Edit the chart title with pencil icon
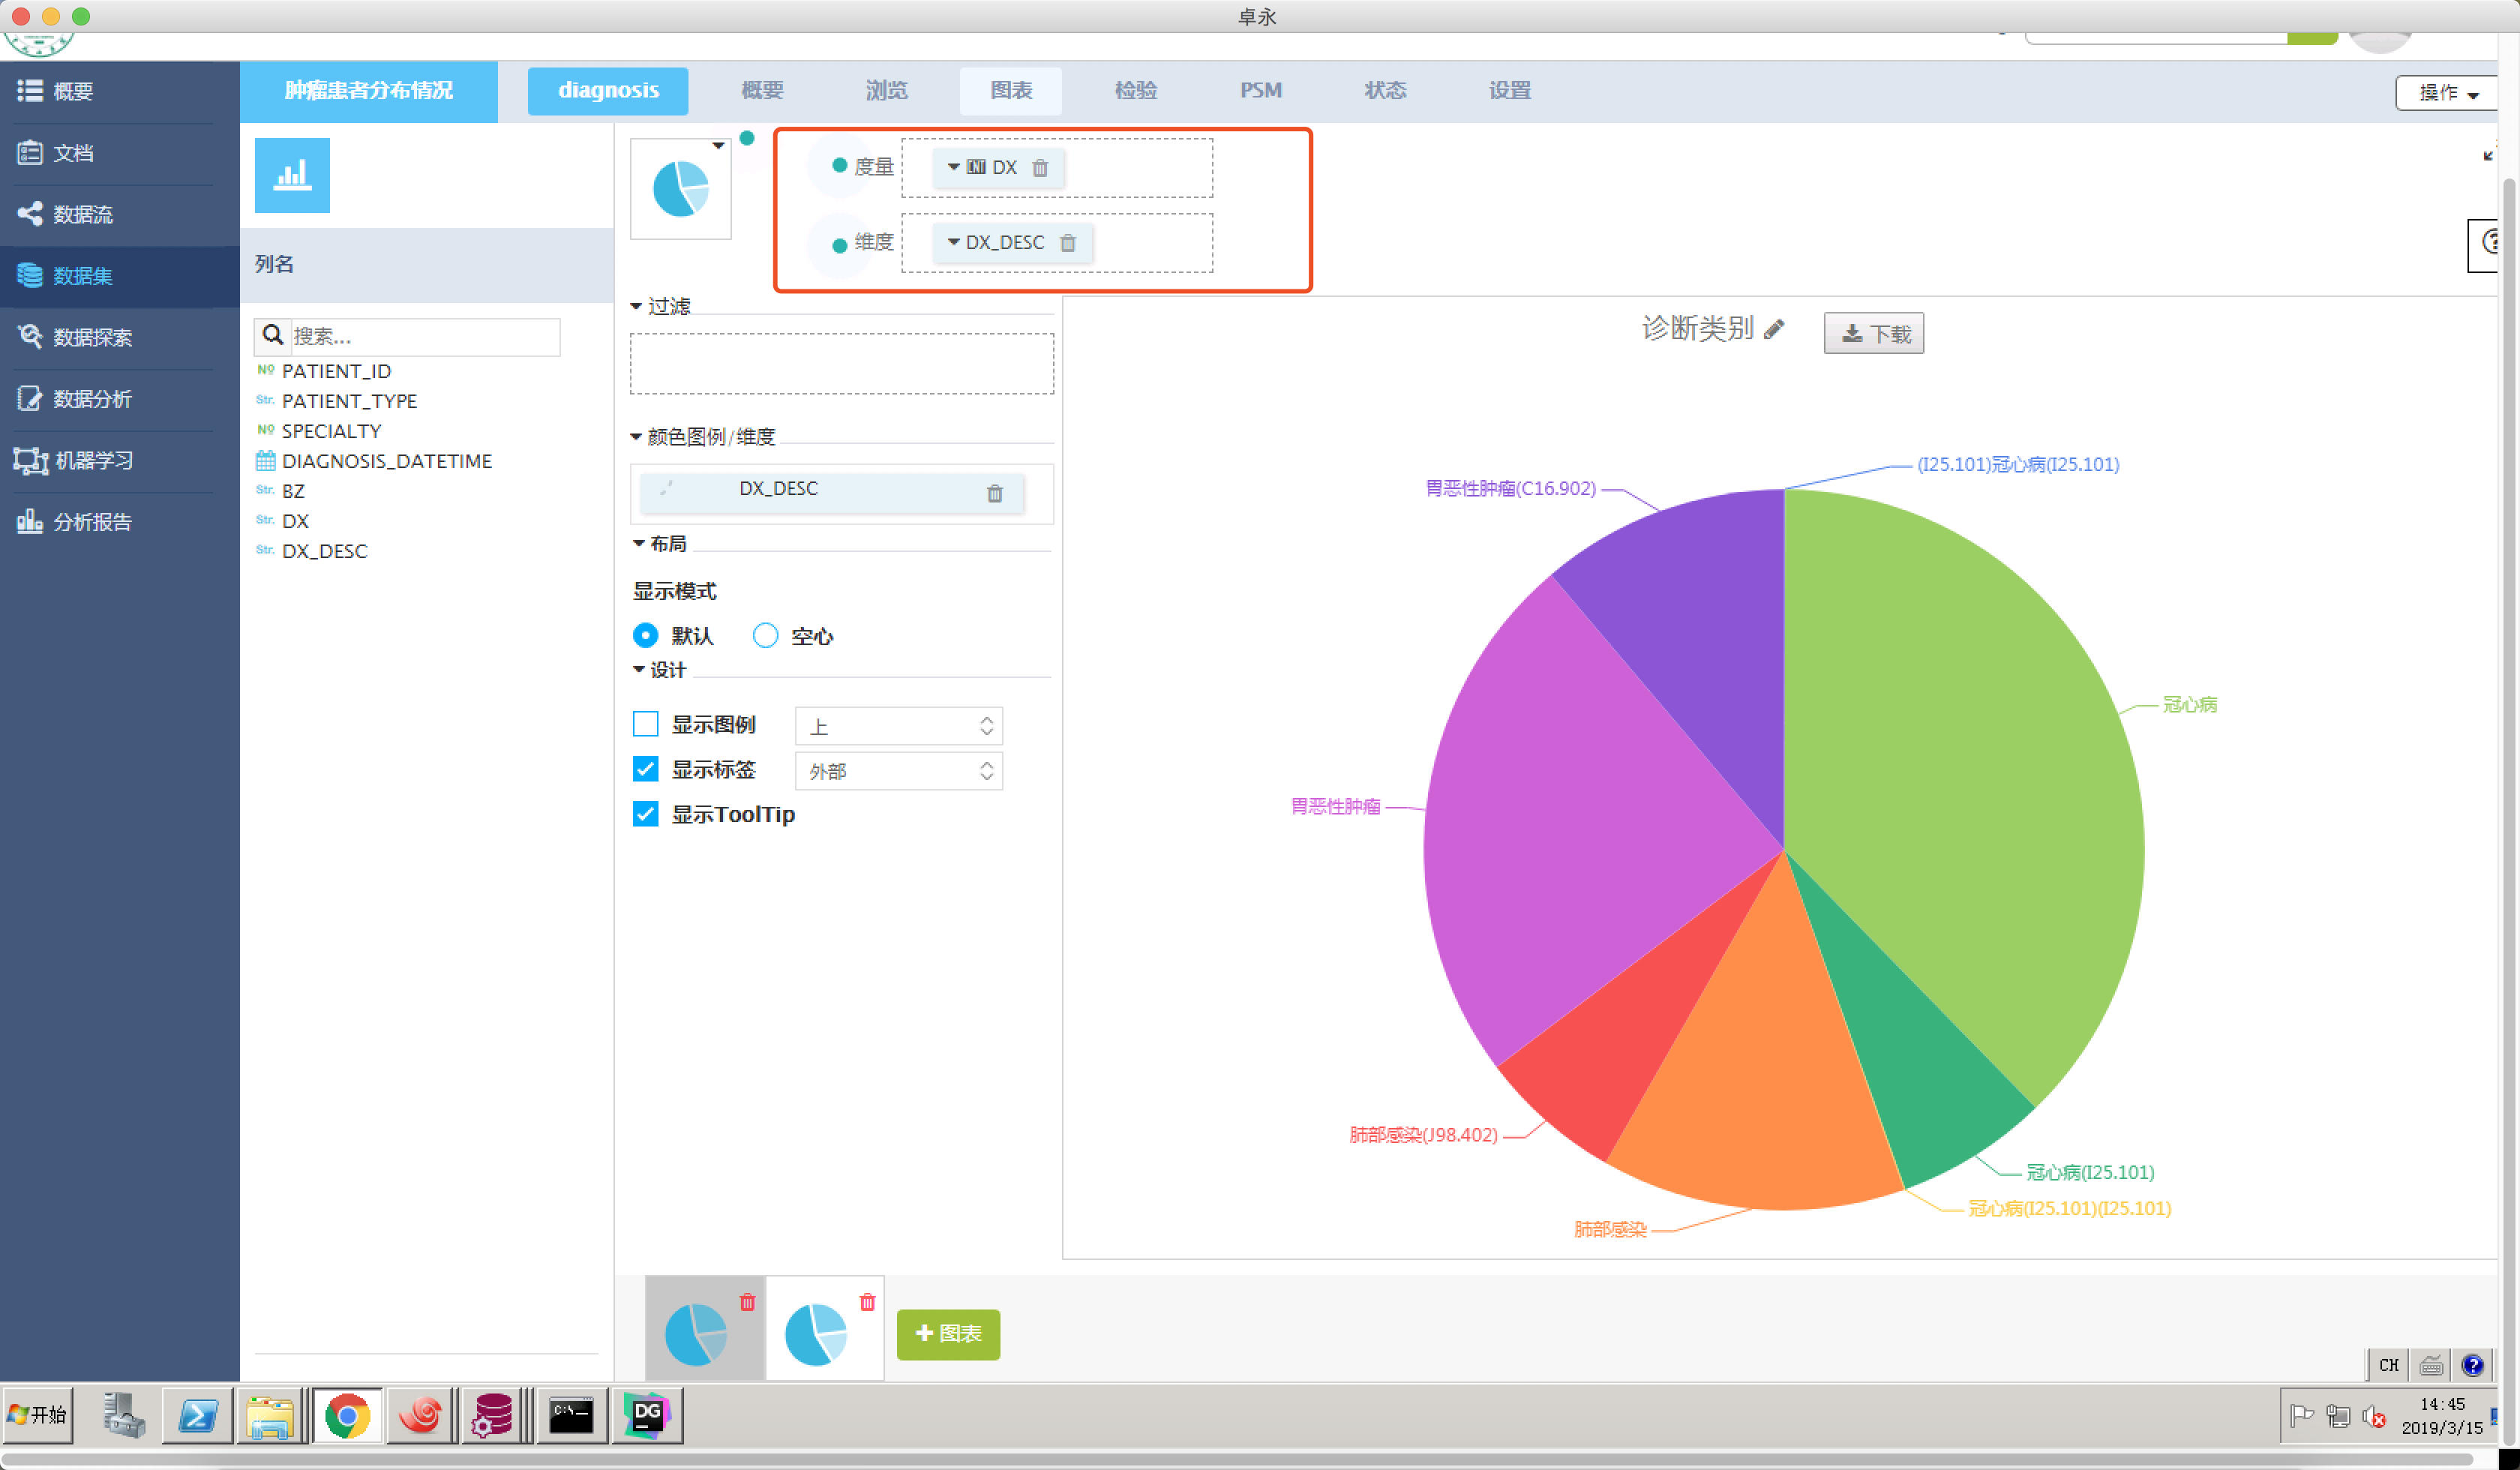This screenshot has height=1470, width=2520. pos(1774,329)
